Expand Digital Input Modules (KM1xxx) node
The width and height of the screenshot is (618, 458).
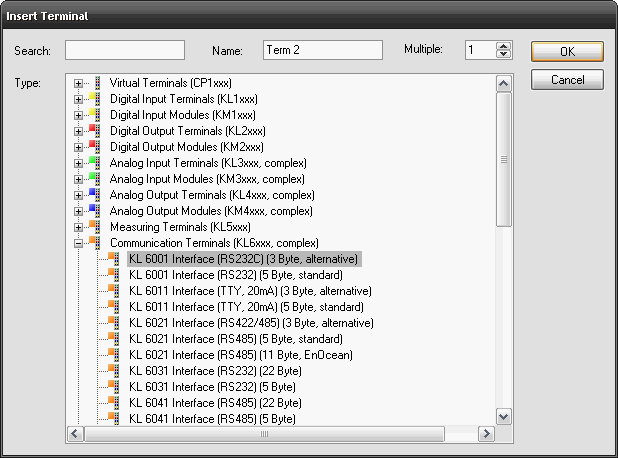78,115
